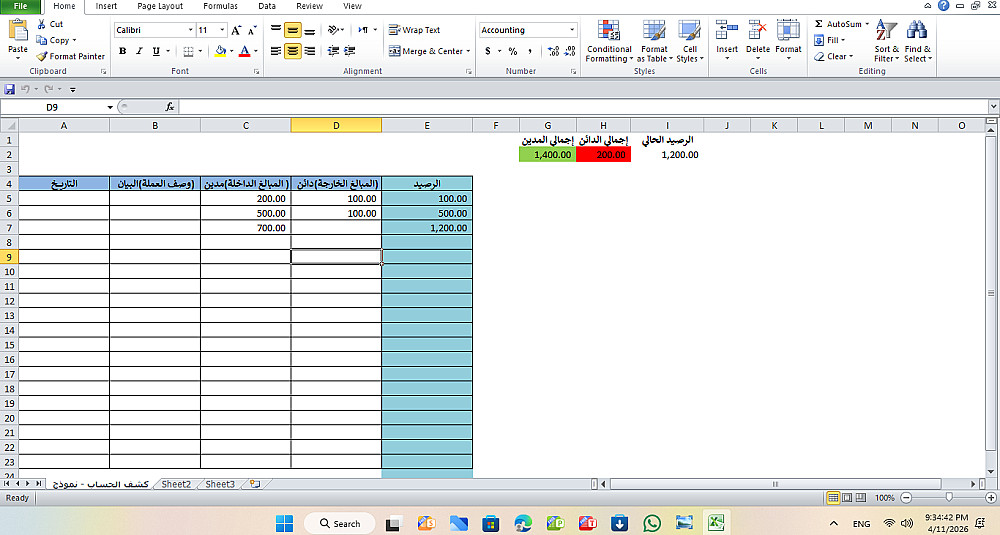Click the Copy icon

click(x=41, y=40)
